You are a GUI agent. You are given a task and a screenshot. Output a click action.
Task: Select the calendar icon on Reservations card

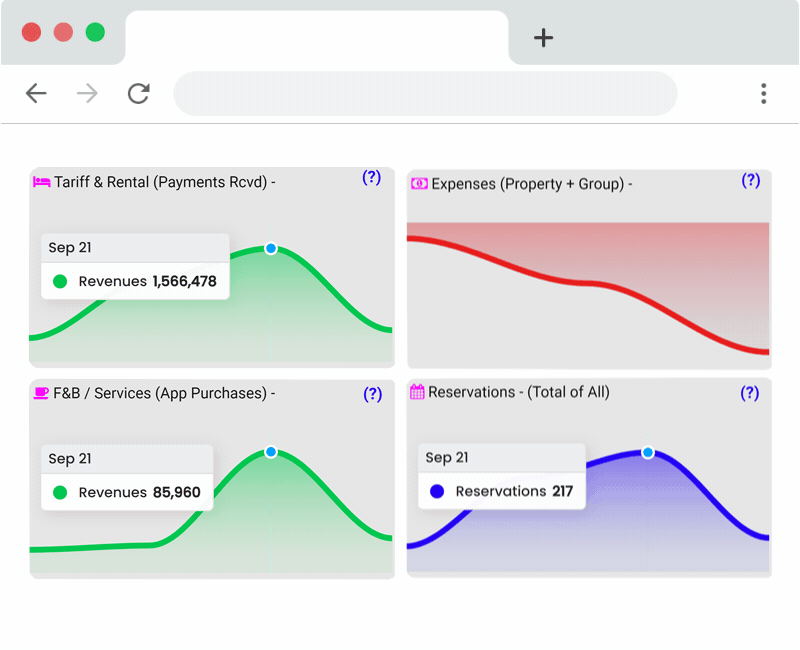point(419,392)
